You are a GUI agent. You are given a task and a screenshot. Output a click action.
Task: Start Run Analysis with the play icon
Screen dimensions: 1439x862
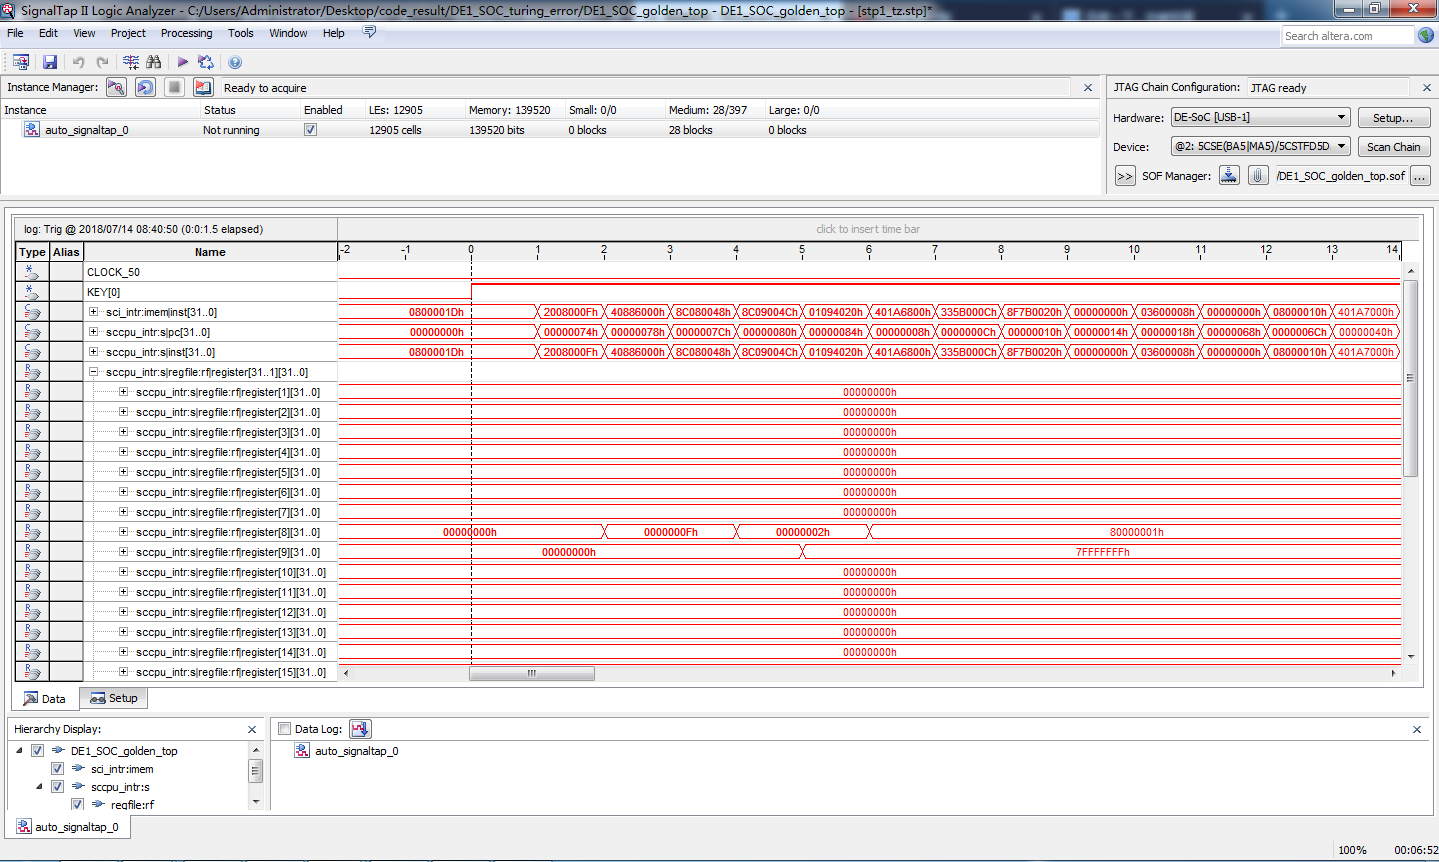point(183,62)
